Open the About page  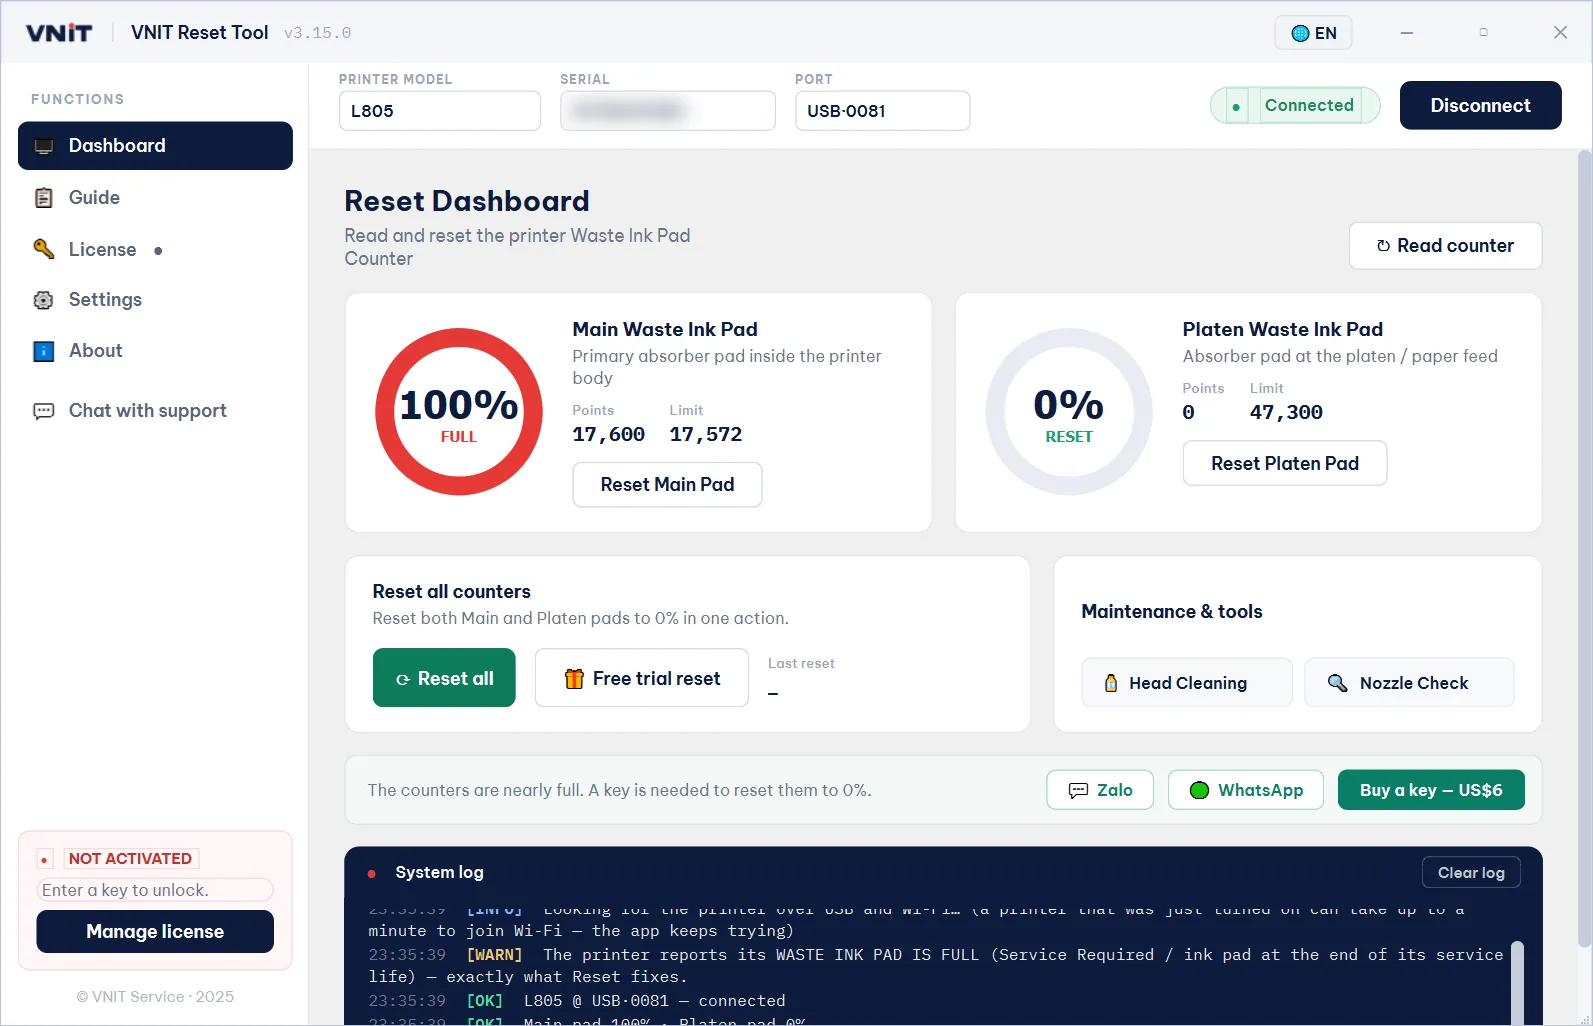click(155, 351)
